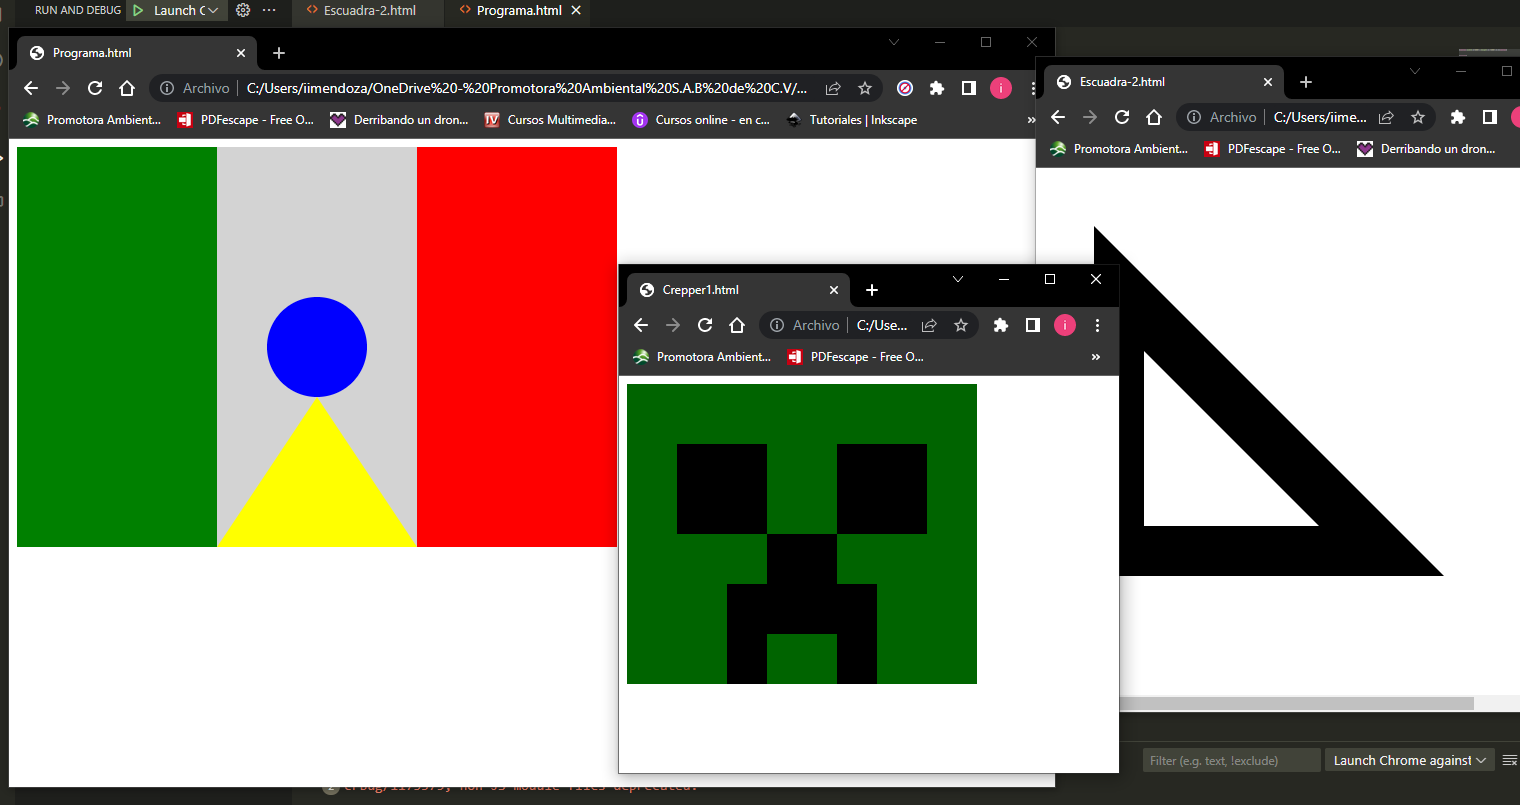1520x805 pixels.
Task: Open Promotora Ambient... bookmark in Programa.html window
Action: click(x=92, y=120)
